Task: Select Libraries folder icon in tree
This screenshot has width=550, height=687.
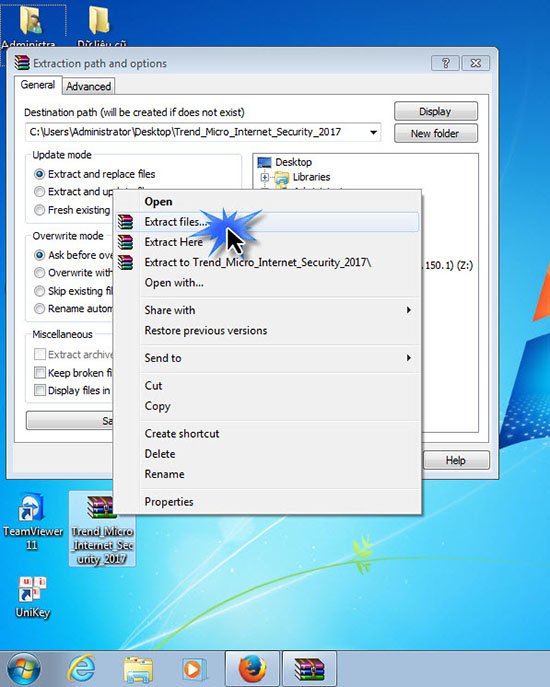Action: pos(282,177)
